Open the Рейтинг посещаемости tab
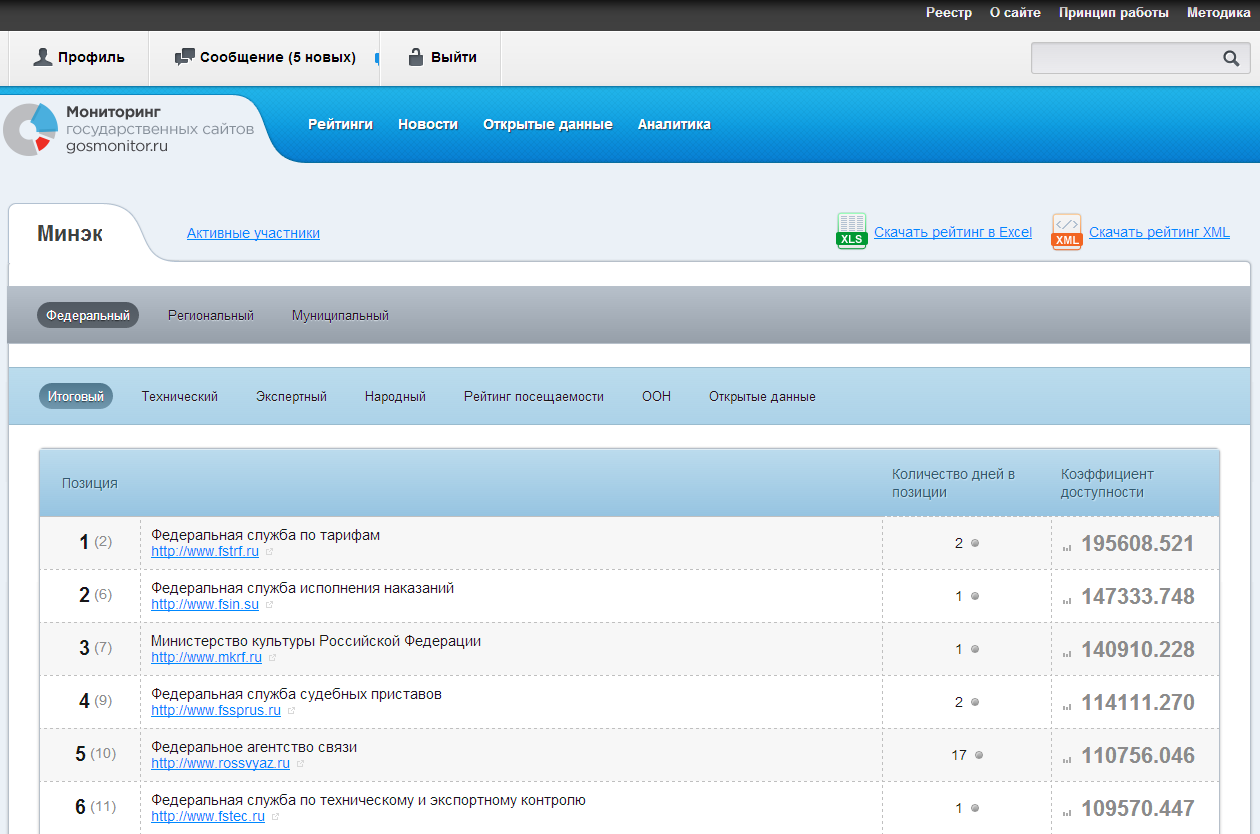1260x834 pixels. point(534,396)
